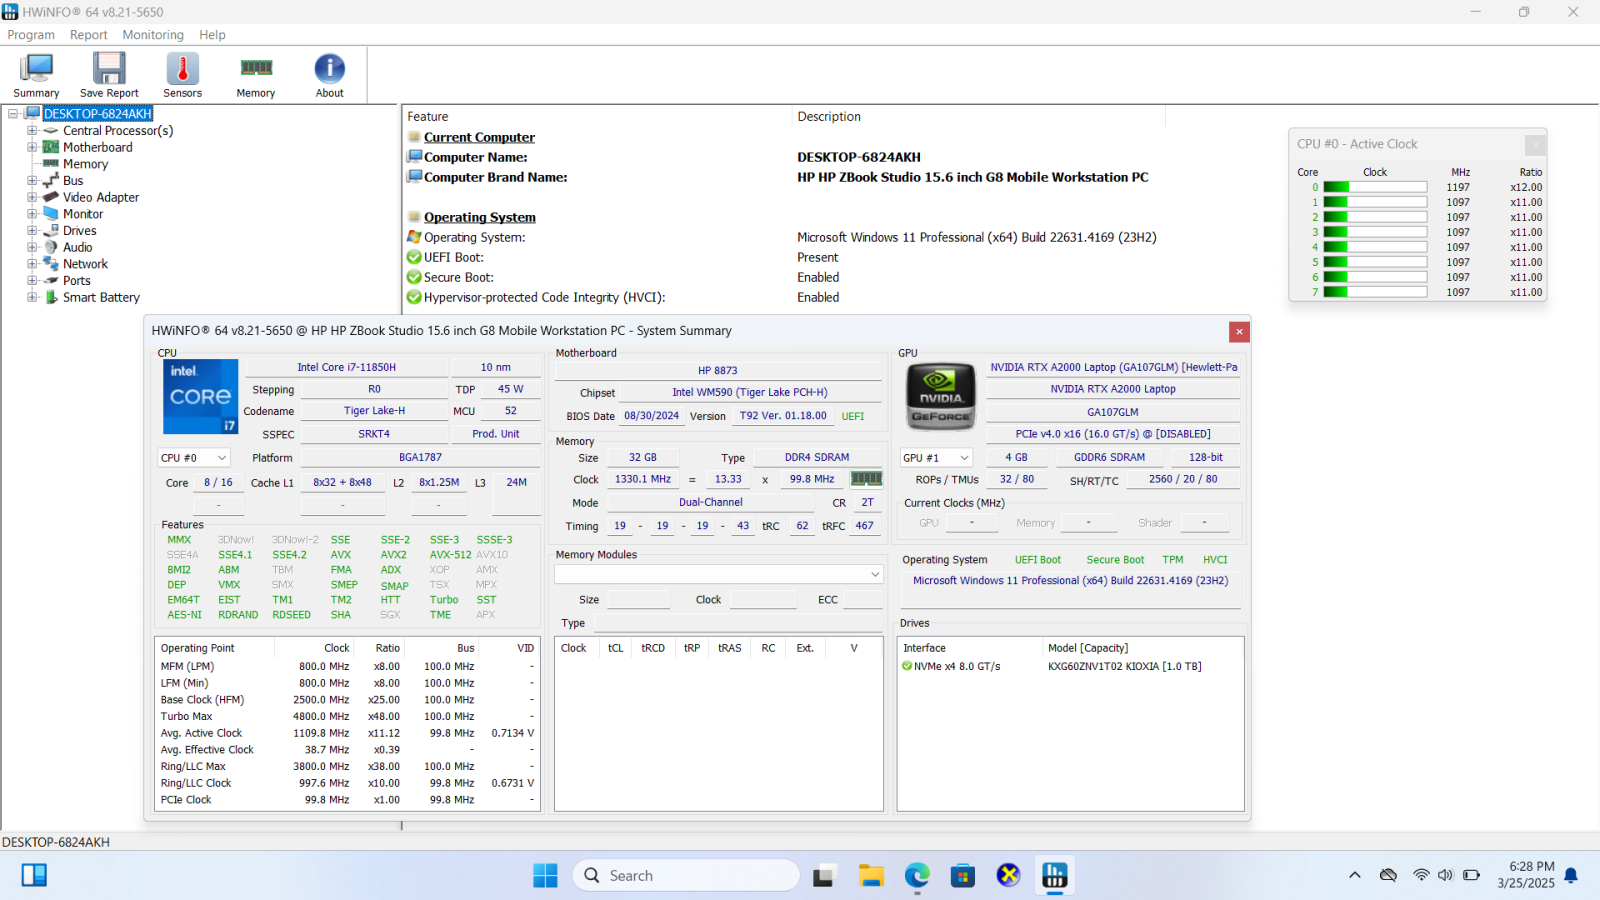Click the Core 4 clock bar
This screenshot has width=1600, height=900.
point(1375,247)
